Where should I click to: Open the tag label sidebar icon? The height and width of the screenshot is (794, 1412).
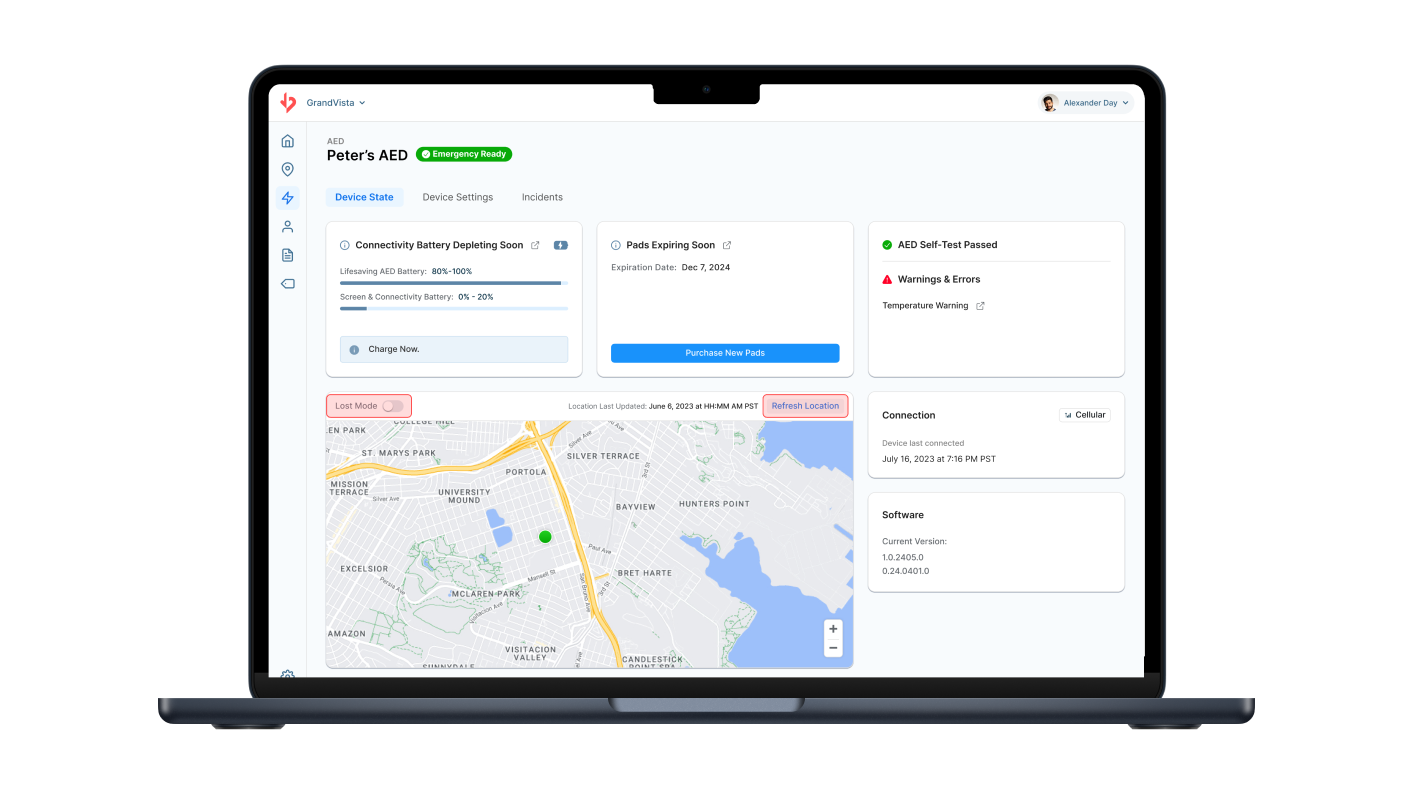[x=288, y=284]
